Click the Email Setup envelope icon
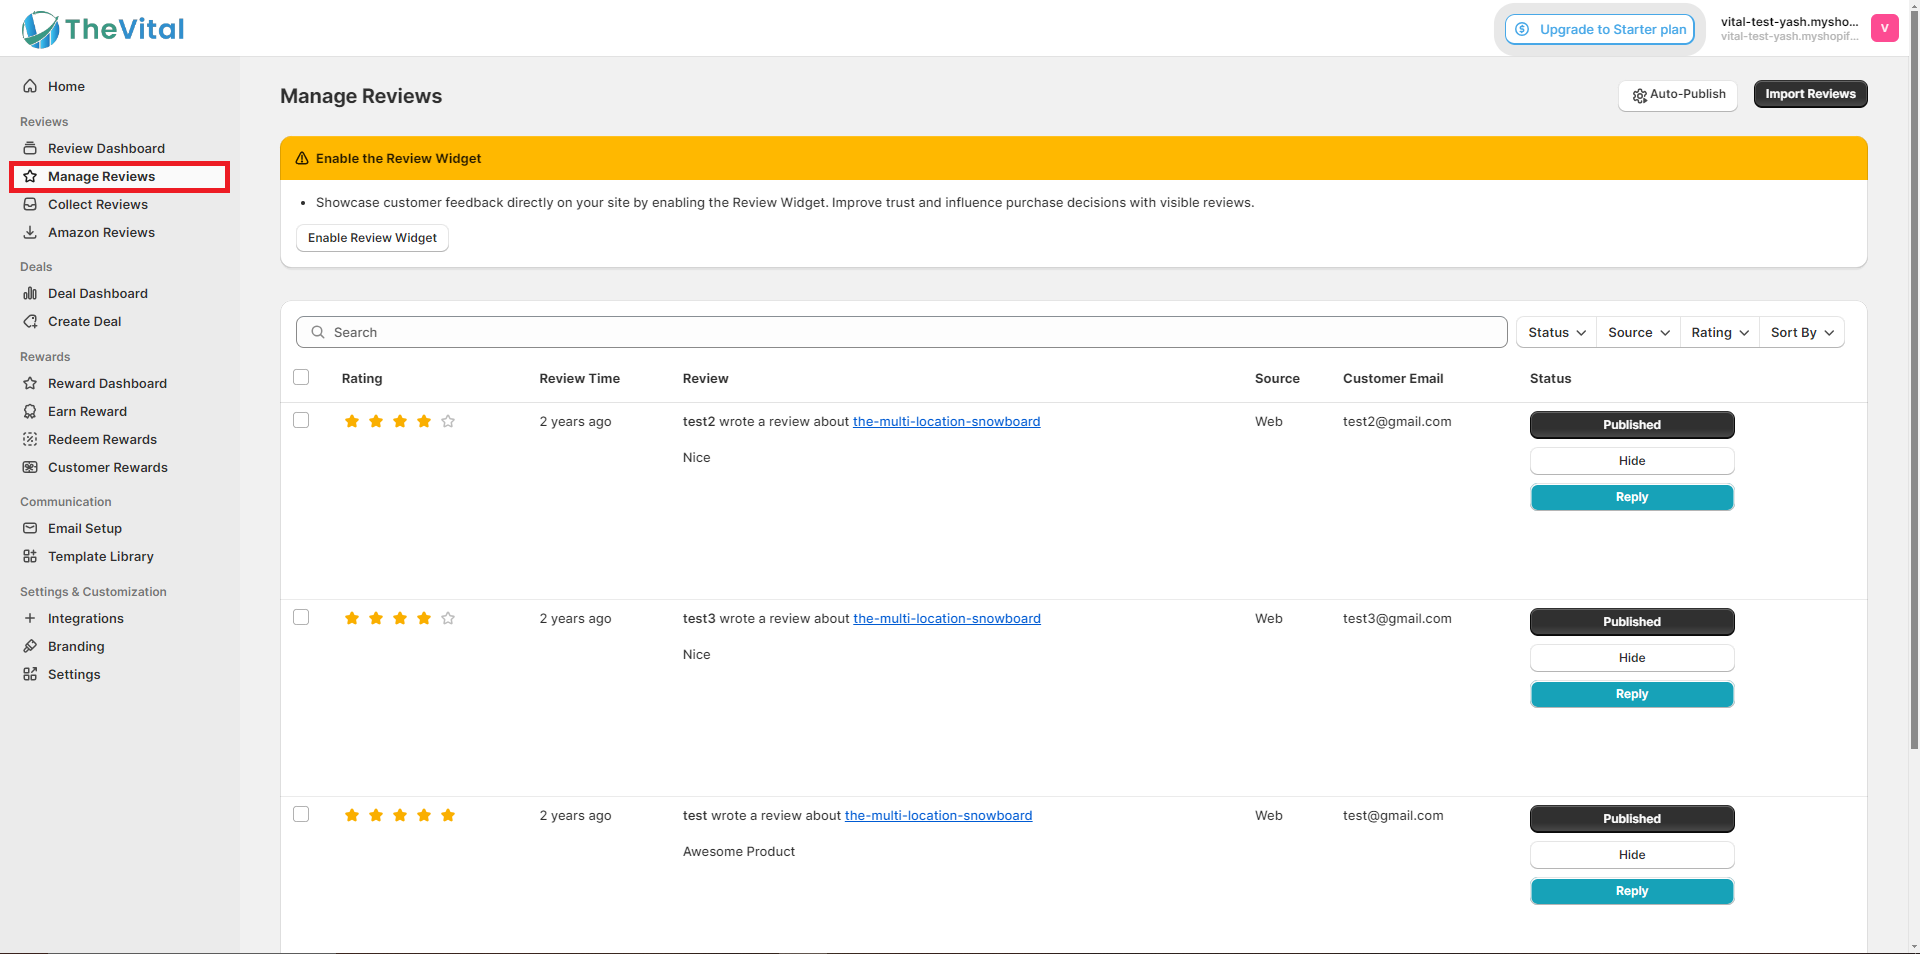Viewport: 1920px width, 954px height. (x=30, y=528)
